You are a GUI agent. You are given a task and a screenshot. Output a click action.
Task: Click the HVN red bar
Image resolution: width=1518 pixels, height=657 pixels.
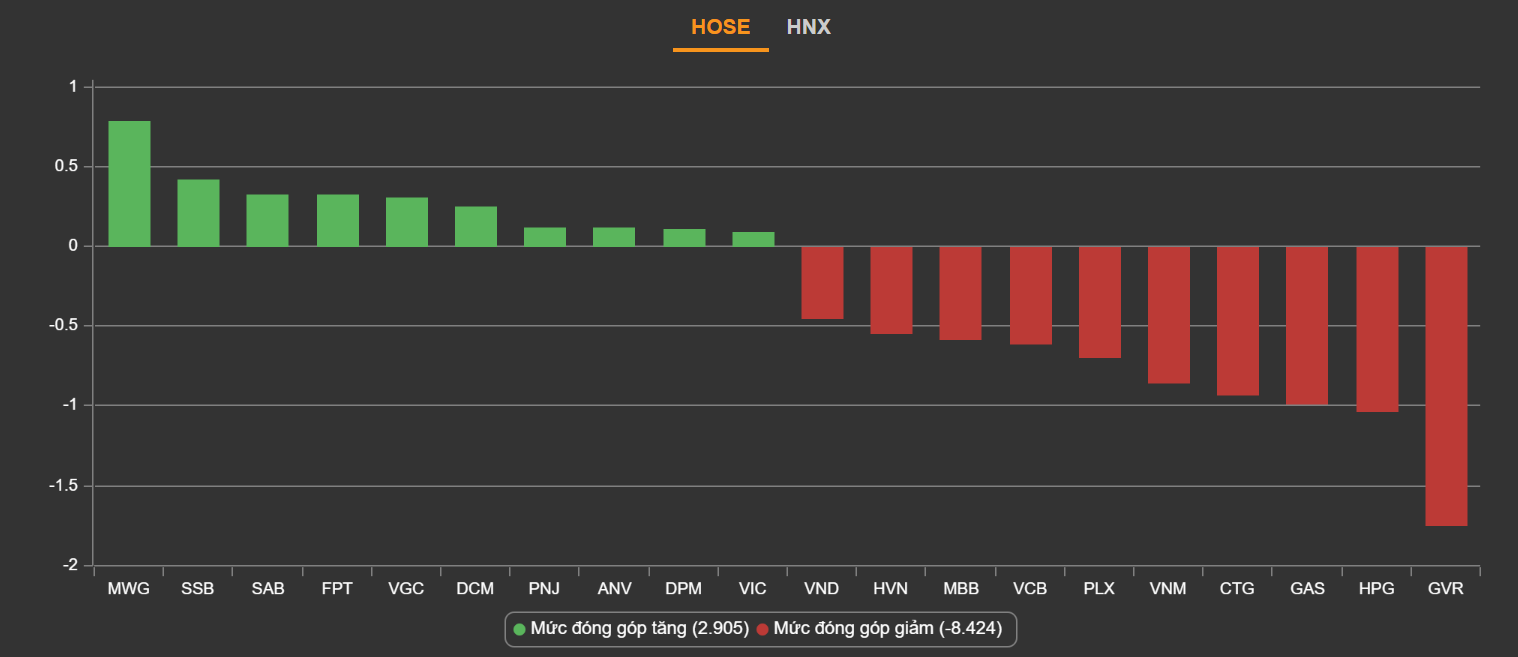pos(891,290)
